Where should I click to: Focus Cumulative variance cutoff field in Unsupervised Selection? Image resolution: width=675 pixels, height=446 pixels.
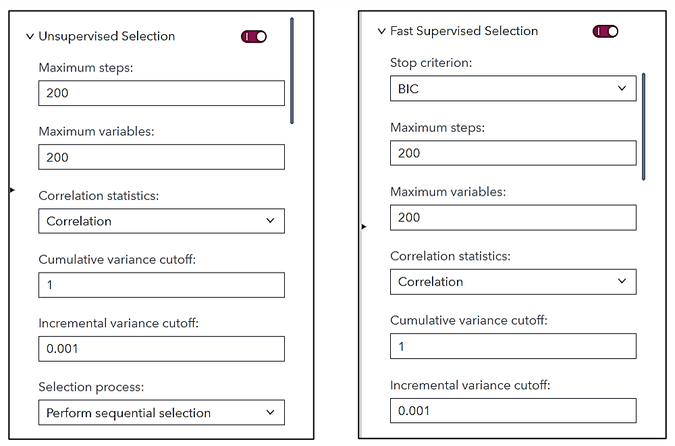(x=161, y=285)
